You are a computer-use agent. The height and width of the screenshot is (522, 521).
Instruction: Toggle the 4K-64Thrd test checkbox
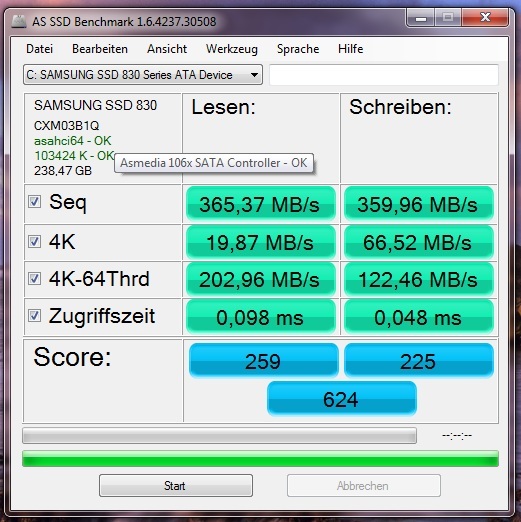coord(34,279)
